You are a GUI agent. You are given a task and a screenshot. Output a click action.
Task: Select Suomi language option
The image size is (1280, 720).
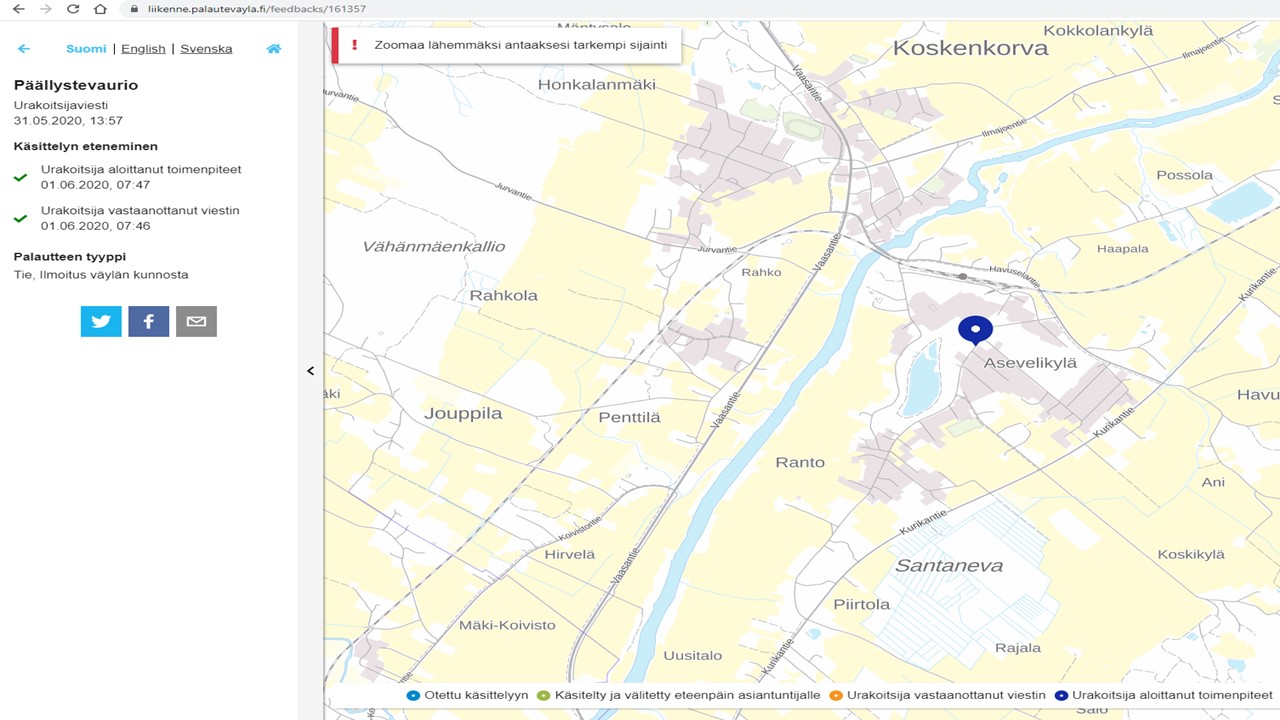(86, 49)
